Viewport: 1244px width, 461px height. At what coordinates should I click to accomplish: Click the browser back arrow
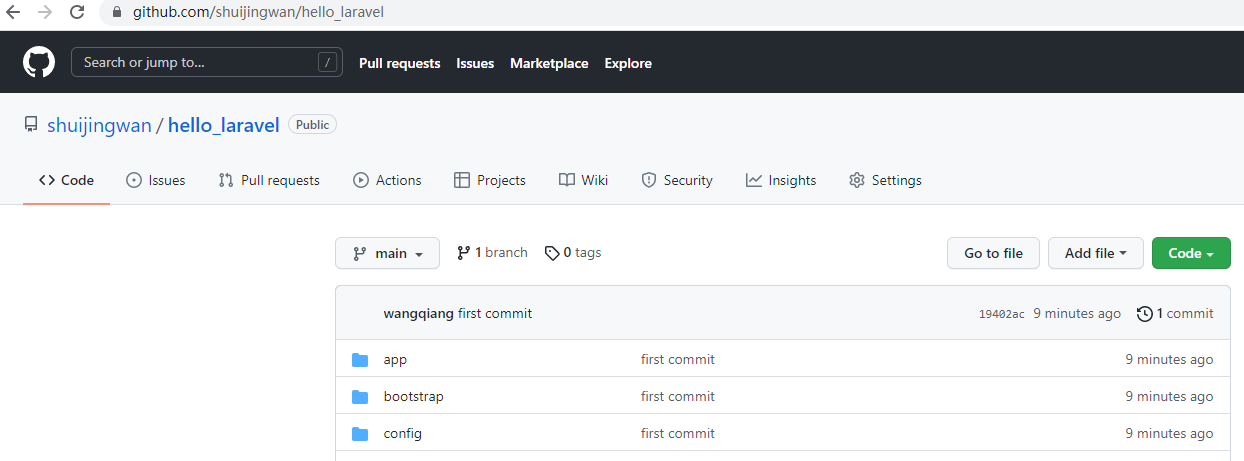pyautogui.click(x=13, y=13)
